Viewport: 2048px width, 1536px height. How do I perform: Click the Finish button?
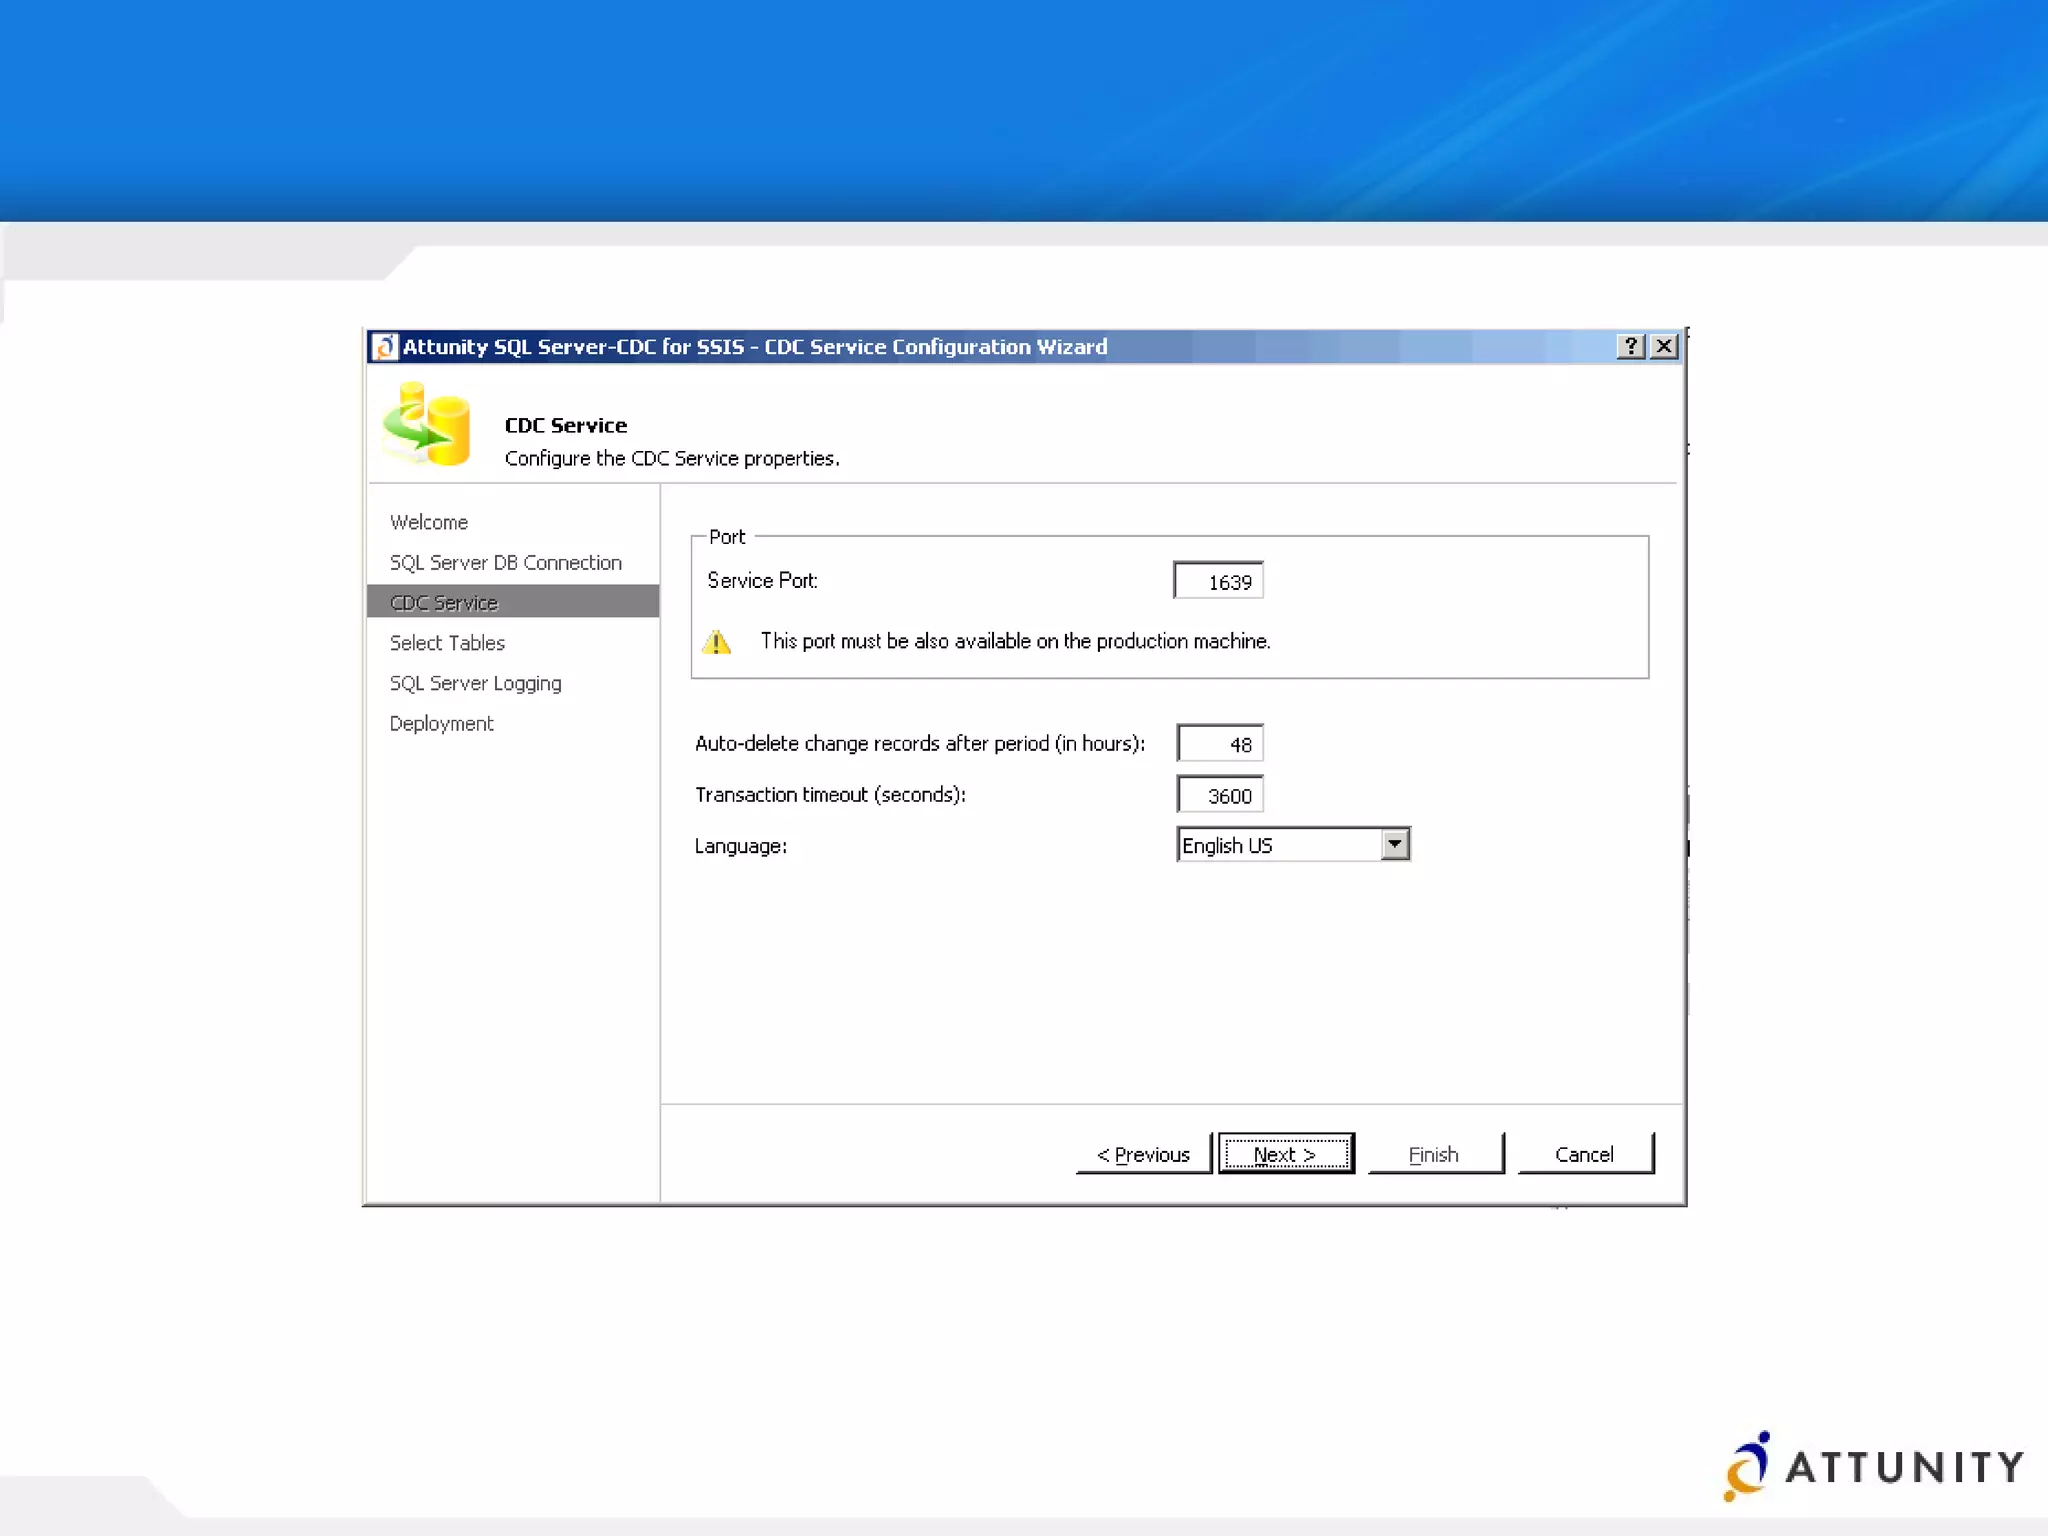point(1435,1154)
